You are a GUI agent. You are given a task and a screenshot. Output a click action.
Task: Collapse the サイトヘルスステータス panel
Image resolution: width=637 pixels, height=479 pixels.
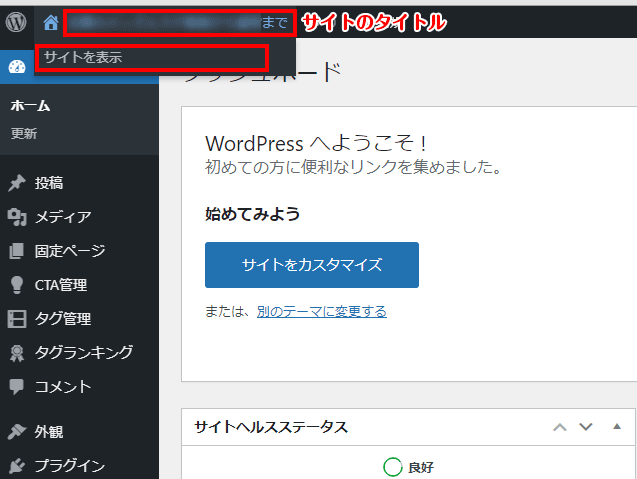coord(617,426)
